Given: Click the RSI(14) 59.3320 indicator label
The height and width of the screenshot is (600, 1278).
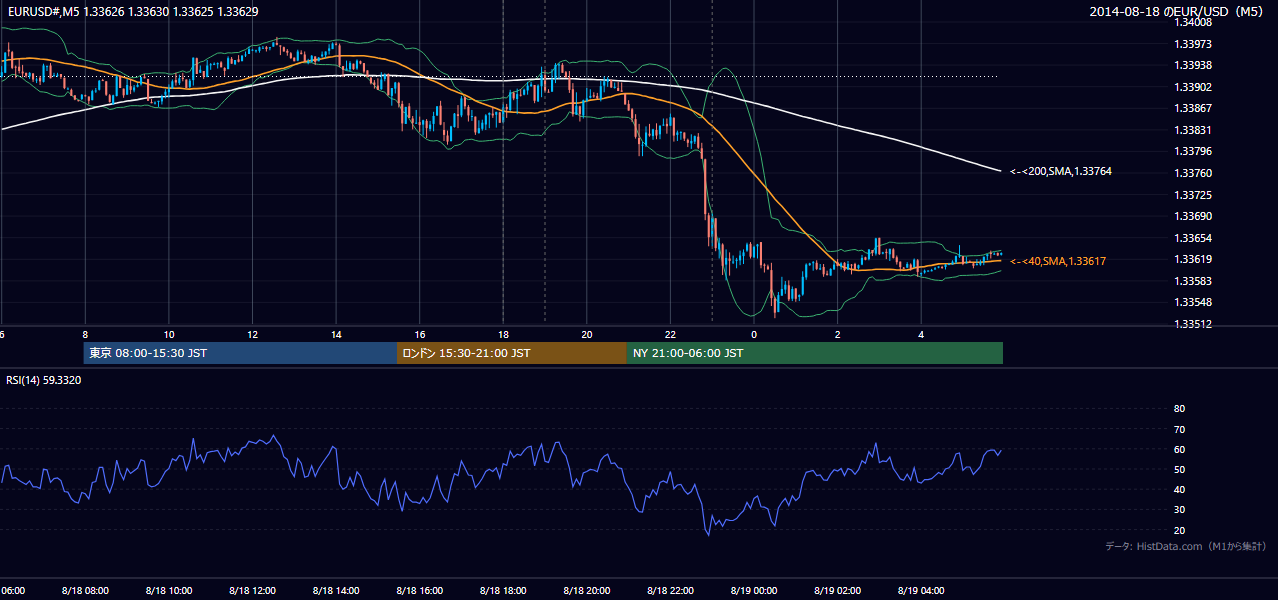Looking at the screenshot, I should pos(44,380).
